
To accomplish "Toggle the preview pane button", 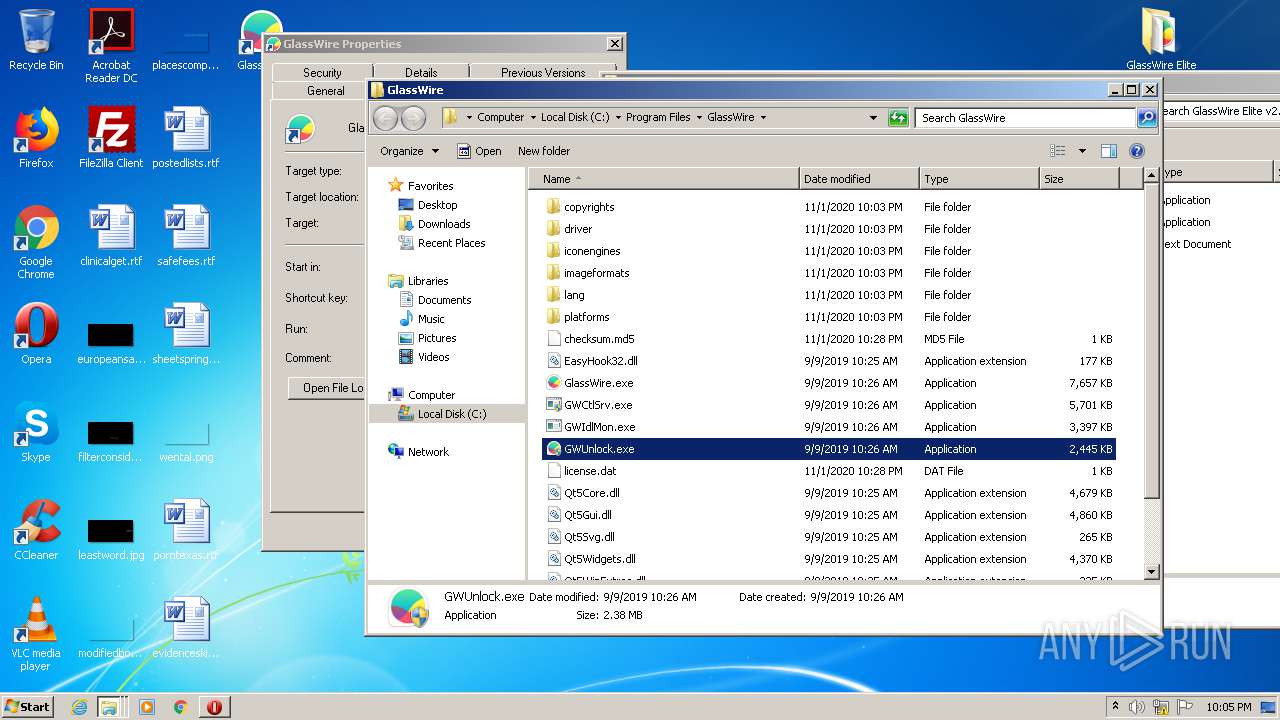I will [x=1108, y=151].
